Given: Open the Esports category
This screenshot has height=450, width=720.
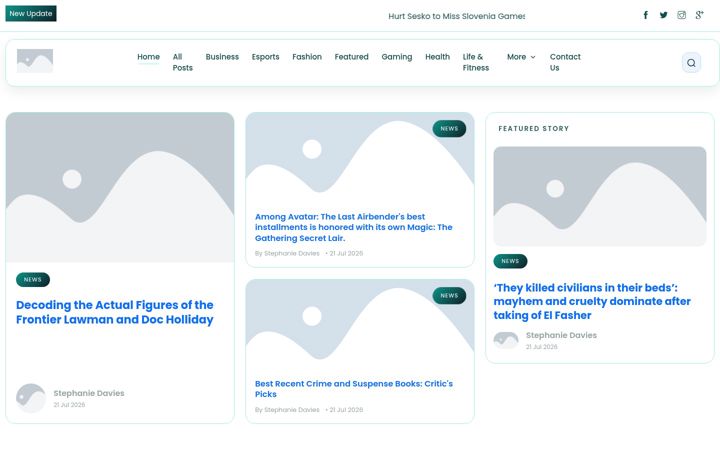Looking at the screenshot, I should pos(265,57).
